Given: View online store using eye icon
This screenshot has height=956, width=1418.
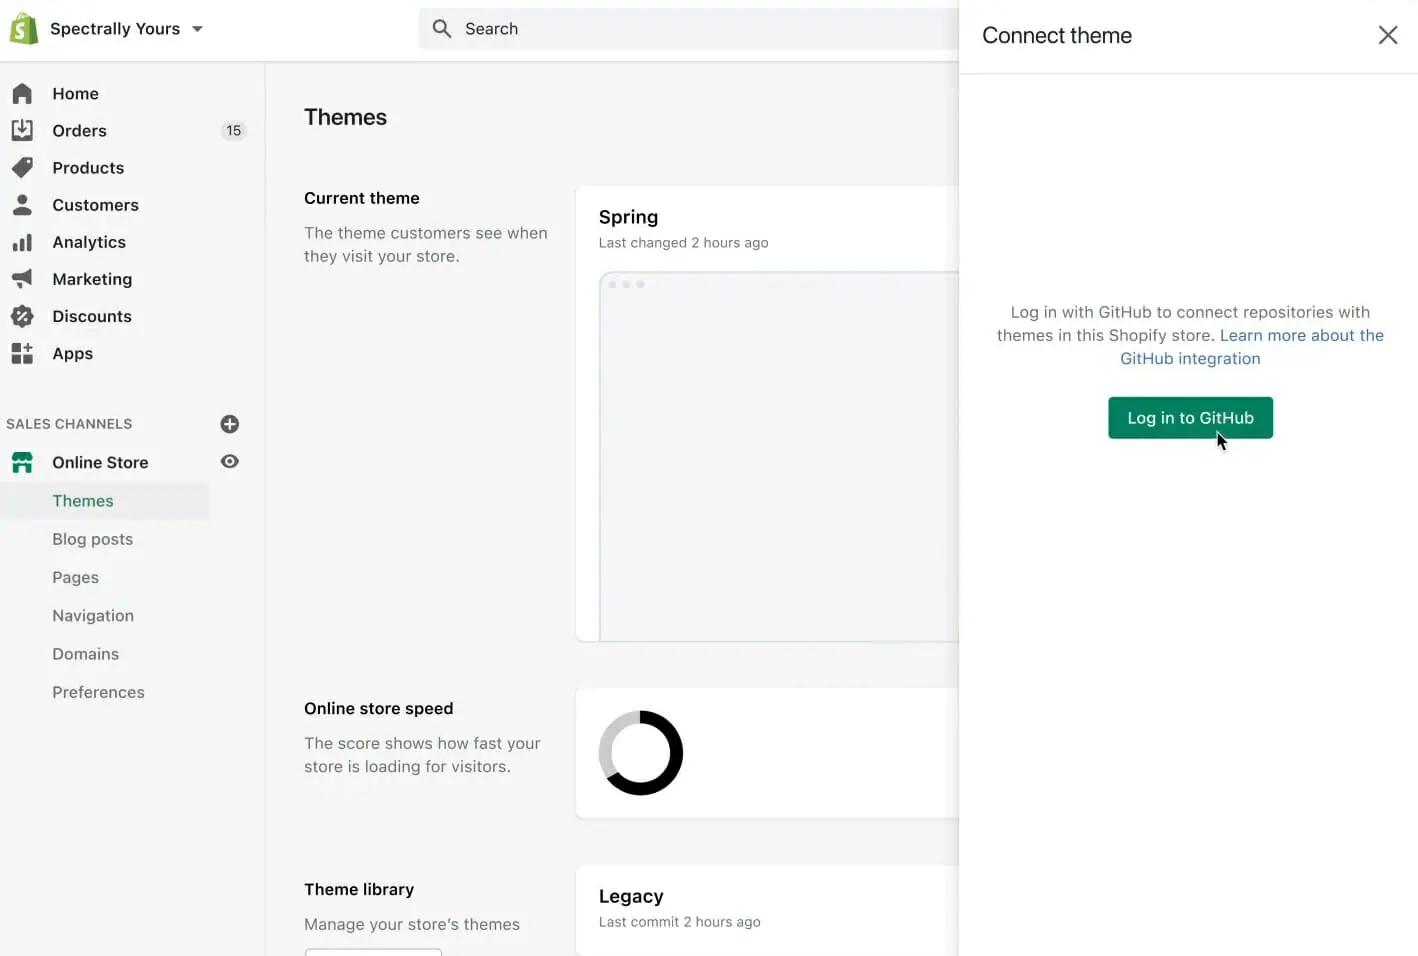Looking at the screenshot, I should click(x=229, y=462).
